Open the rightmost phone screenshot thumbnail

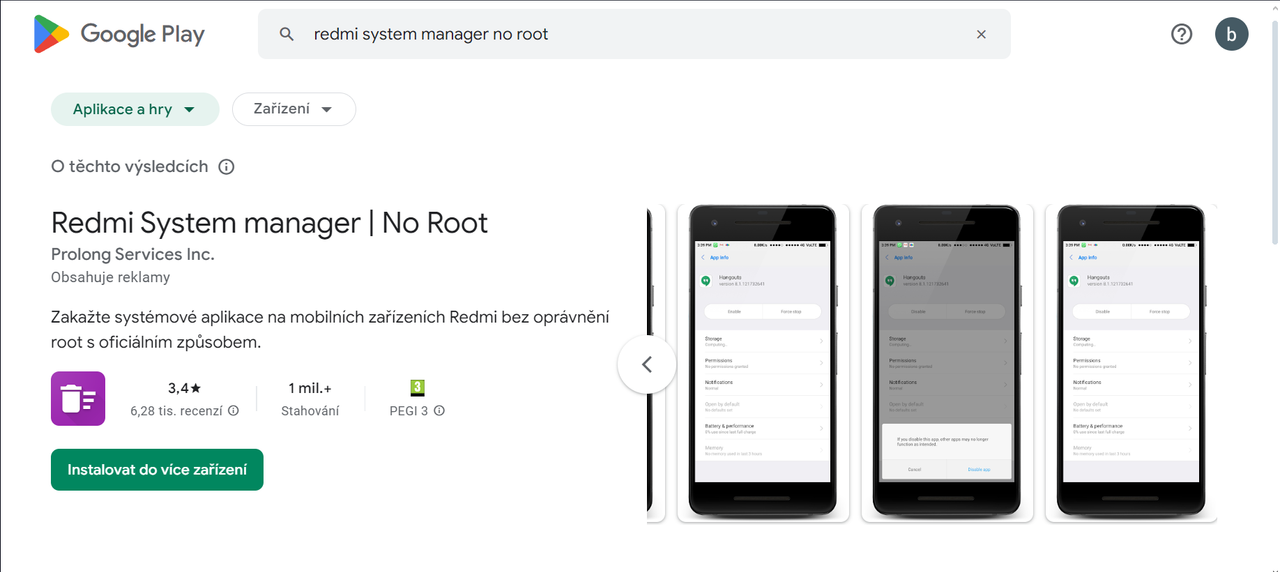1131,364
